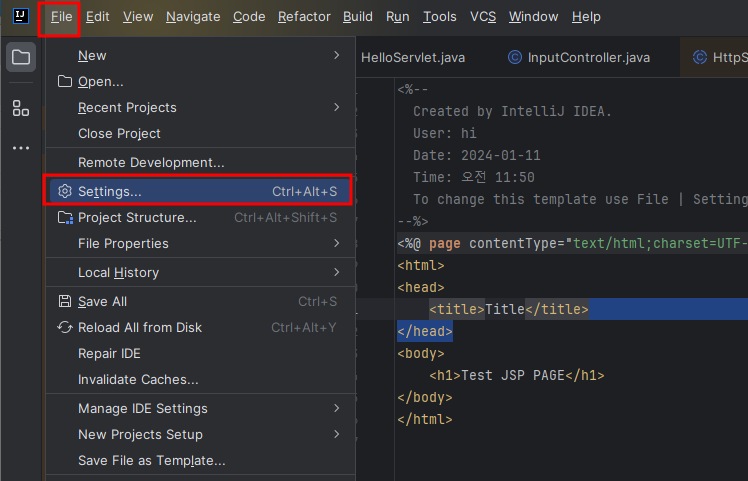Click the Reload All from Disk arrows icon
The height and width of the screenshot is (481, 748).
[x=65, y=327]
